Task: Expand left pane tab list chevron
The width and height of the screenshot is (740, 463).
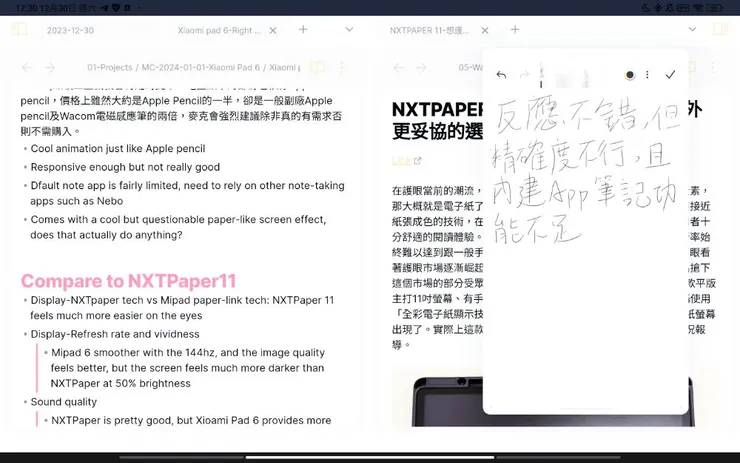Action: (x=349, y=29)
